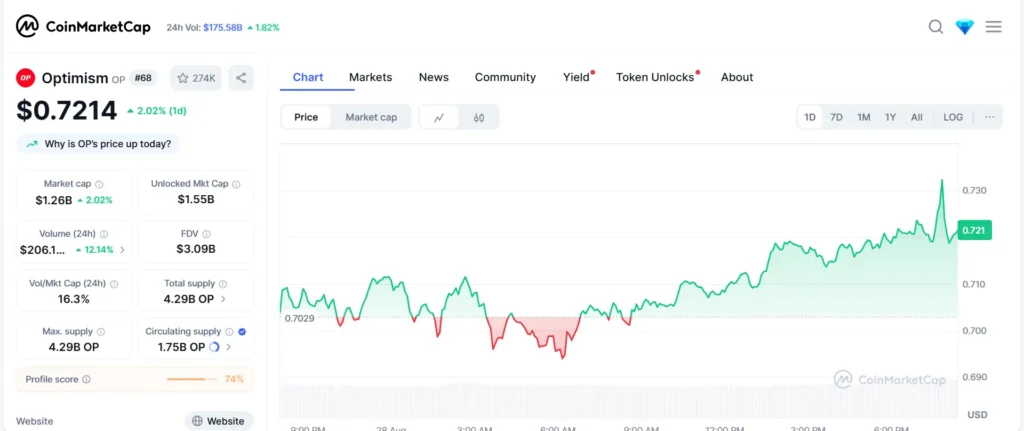1024x431 pixels.
Task: Click Volume (24h) info icon
Action: pos(104,234)
